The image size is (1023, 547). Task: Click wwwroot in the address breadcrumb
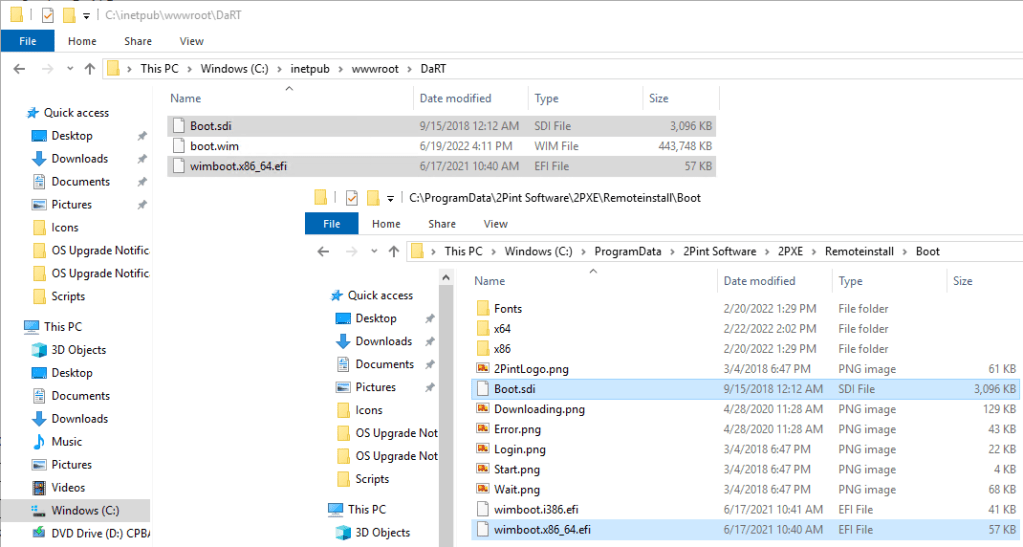pyautogui.click(x=375, y=69)
